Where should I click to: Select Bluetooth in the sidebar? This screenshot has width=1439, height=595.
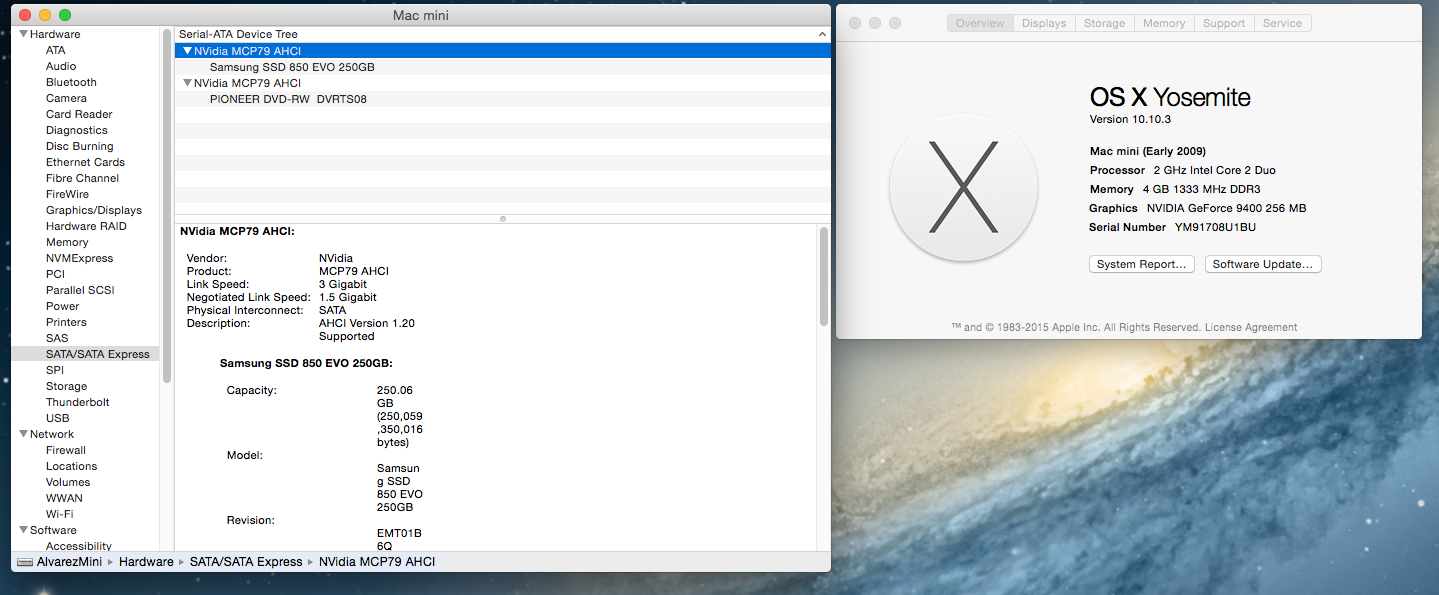71,82
